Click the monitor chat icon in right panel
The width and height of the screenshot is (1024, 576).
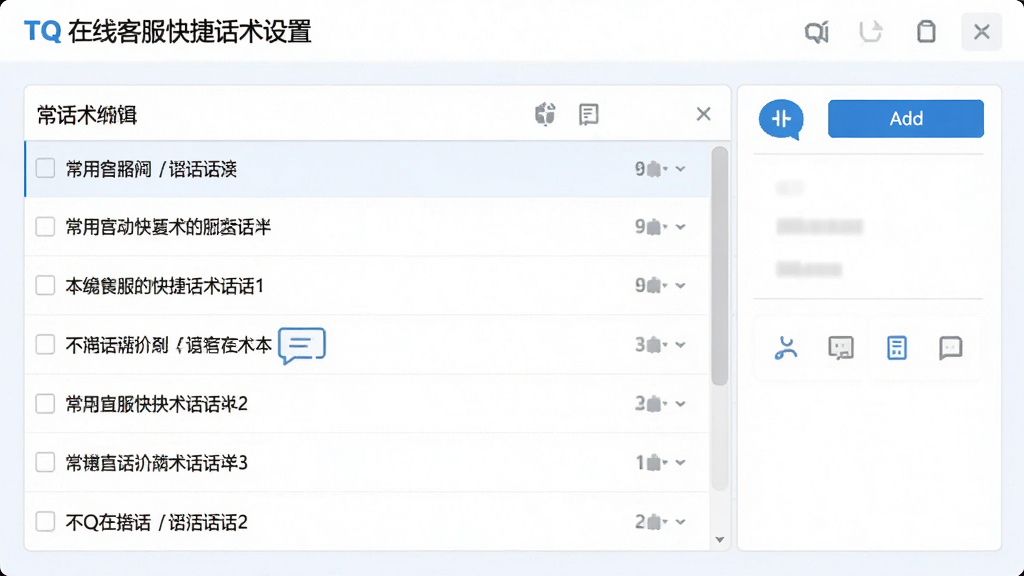[840, 348]
